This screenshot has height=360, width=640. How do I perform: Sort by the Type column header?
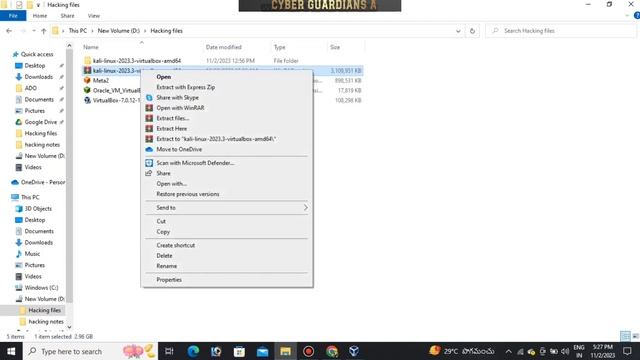coord(280,47)
